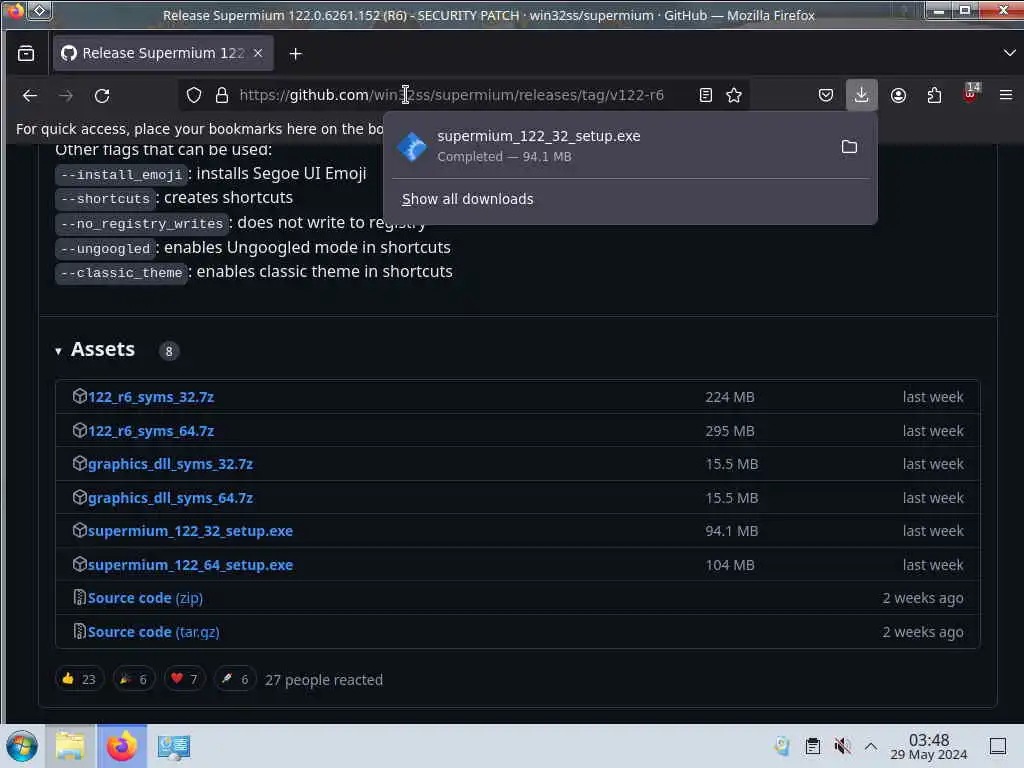Open the computer management taskbar icon

[174, 746]
